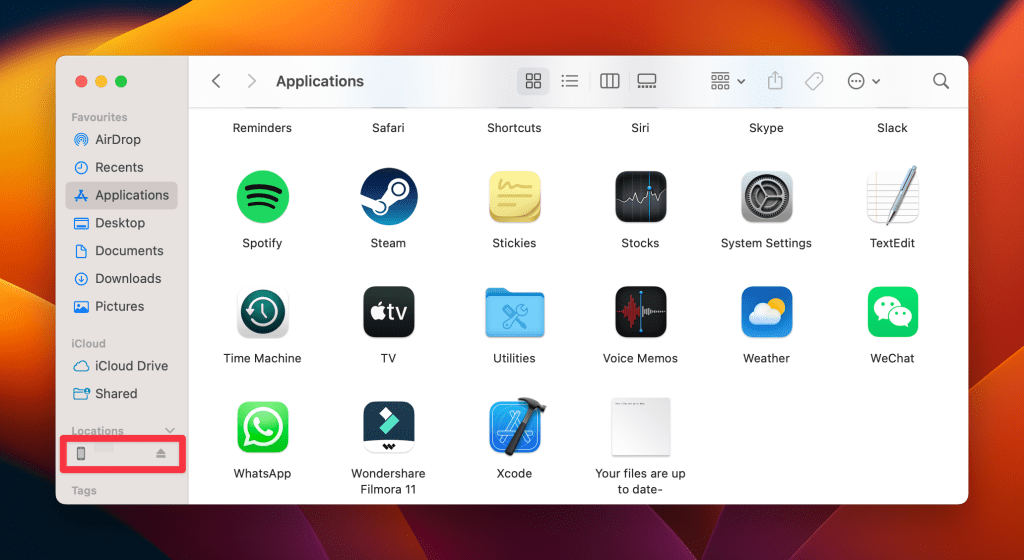Click the eject icon beside the device

[x=161, y=454]
